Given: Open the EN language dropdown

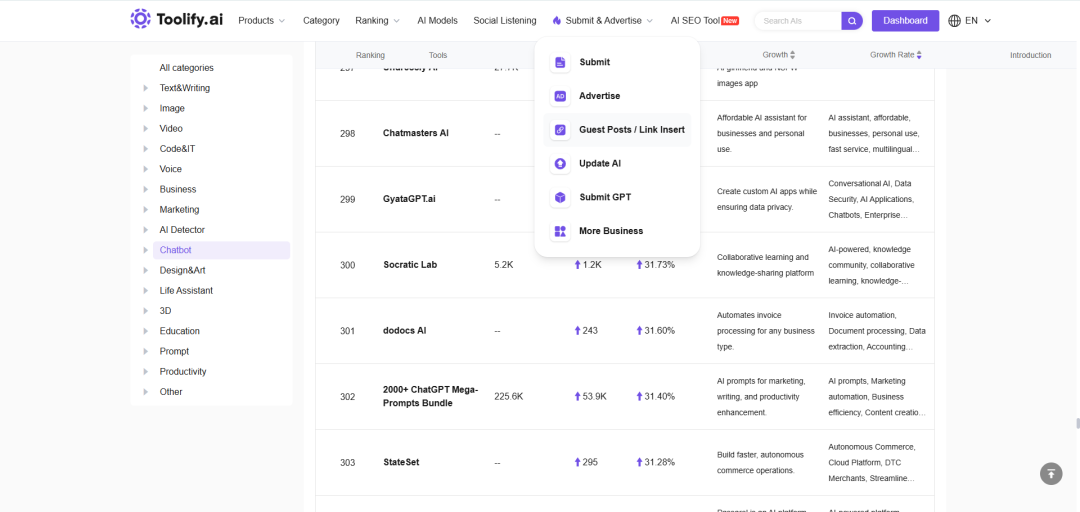Looking at the screenshot, I should (977, 21).
